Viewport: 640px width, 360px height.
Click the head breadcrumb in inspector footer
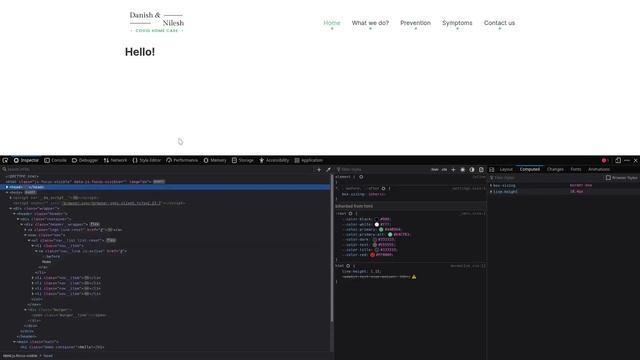click(48, 356)
